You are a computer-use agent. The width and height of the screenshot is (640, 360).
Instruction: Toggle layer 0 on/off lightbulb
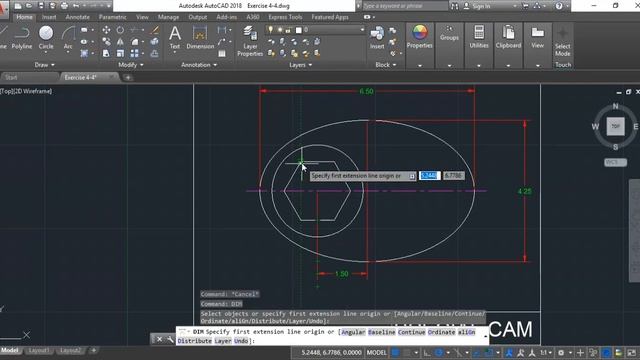tap(270, 30)
